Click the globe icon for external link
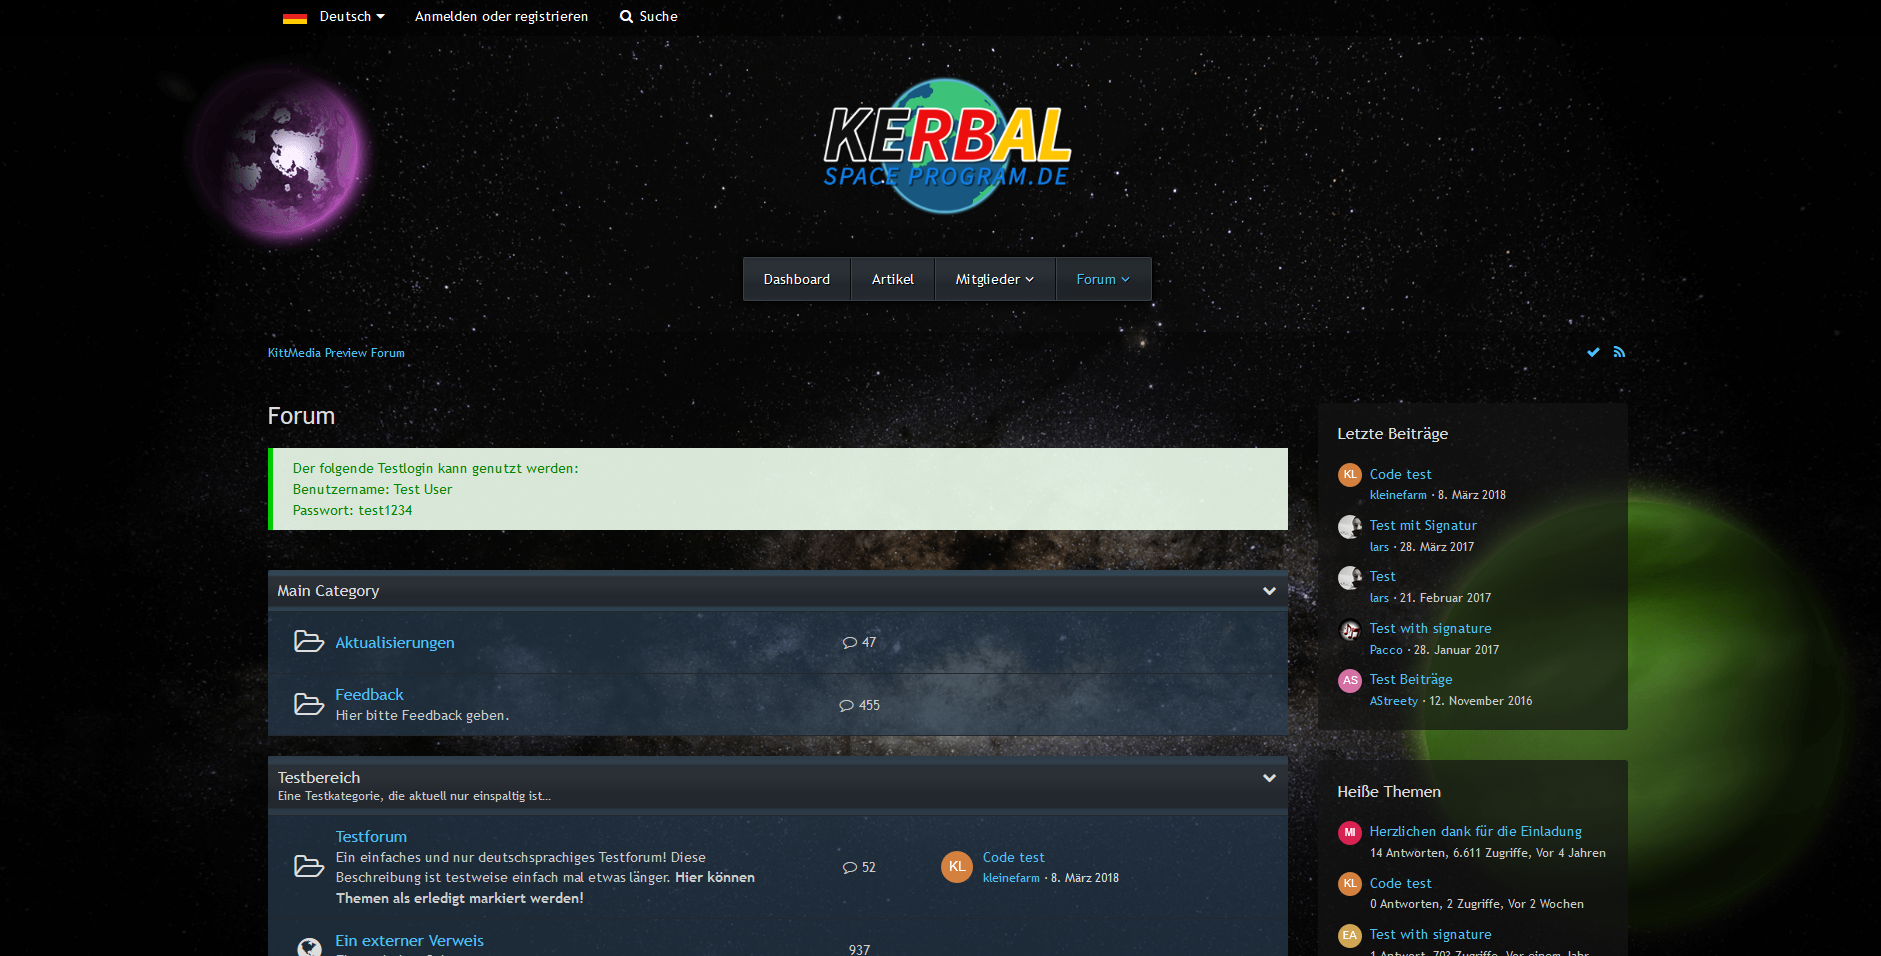This screenshot has height=956, width=1881. 309,946
